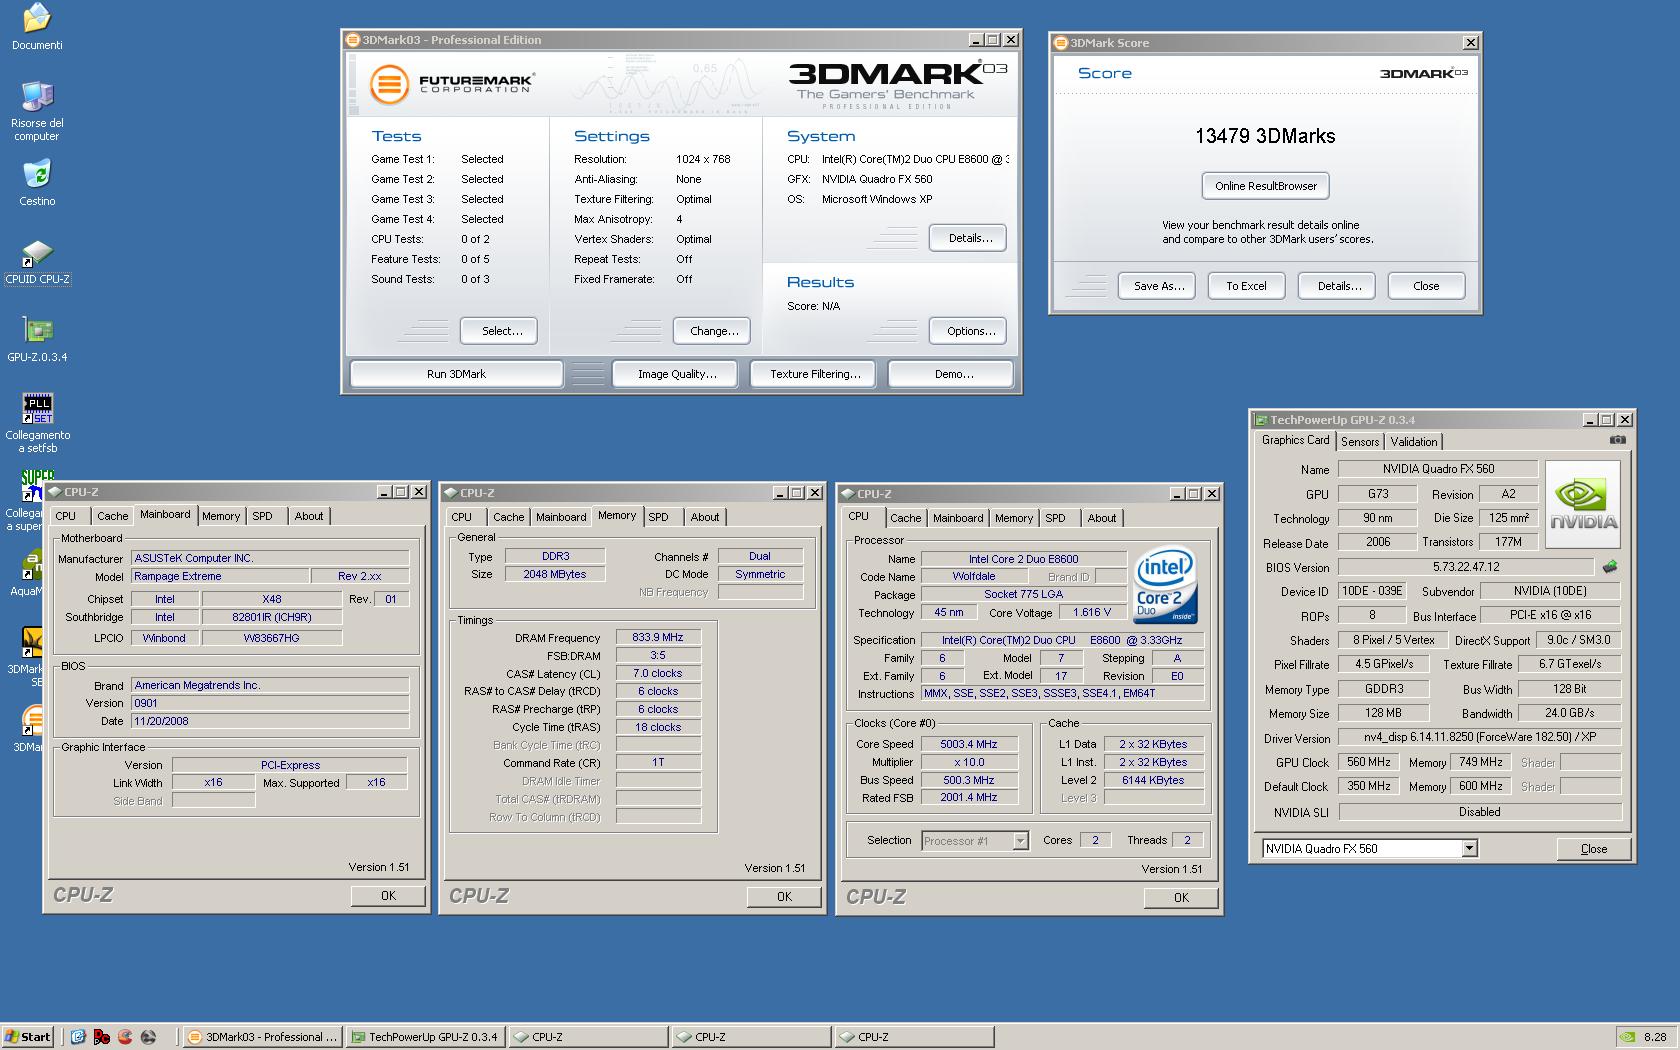Click the Intel Core 2 Duo logo in CPU-Z
This screenshot has height=1050, width=1680.
(1165, 585)
